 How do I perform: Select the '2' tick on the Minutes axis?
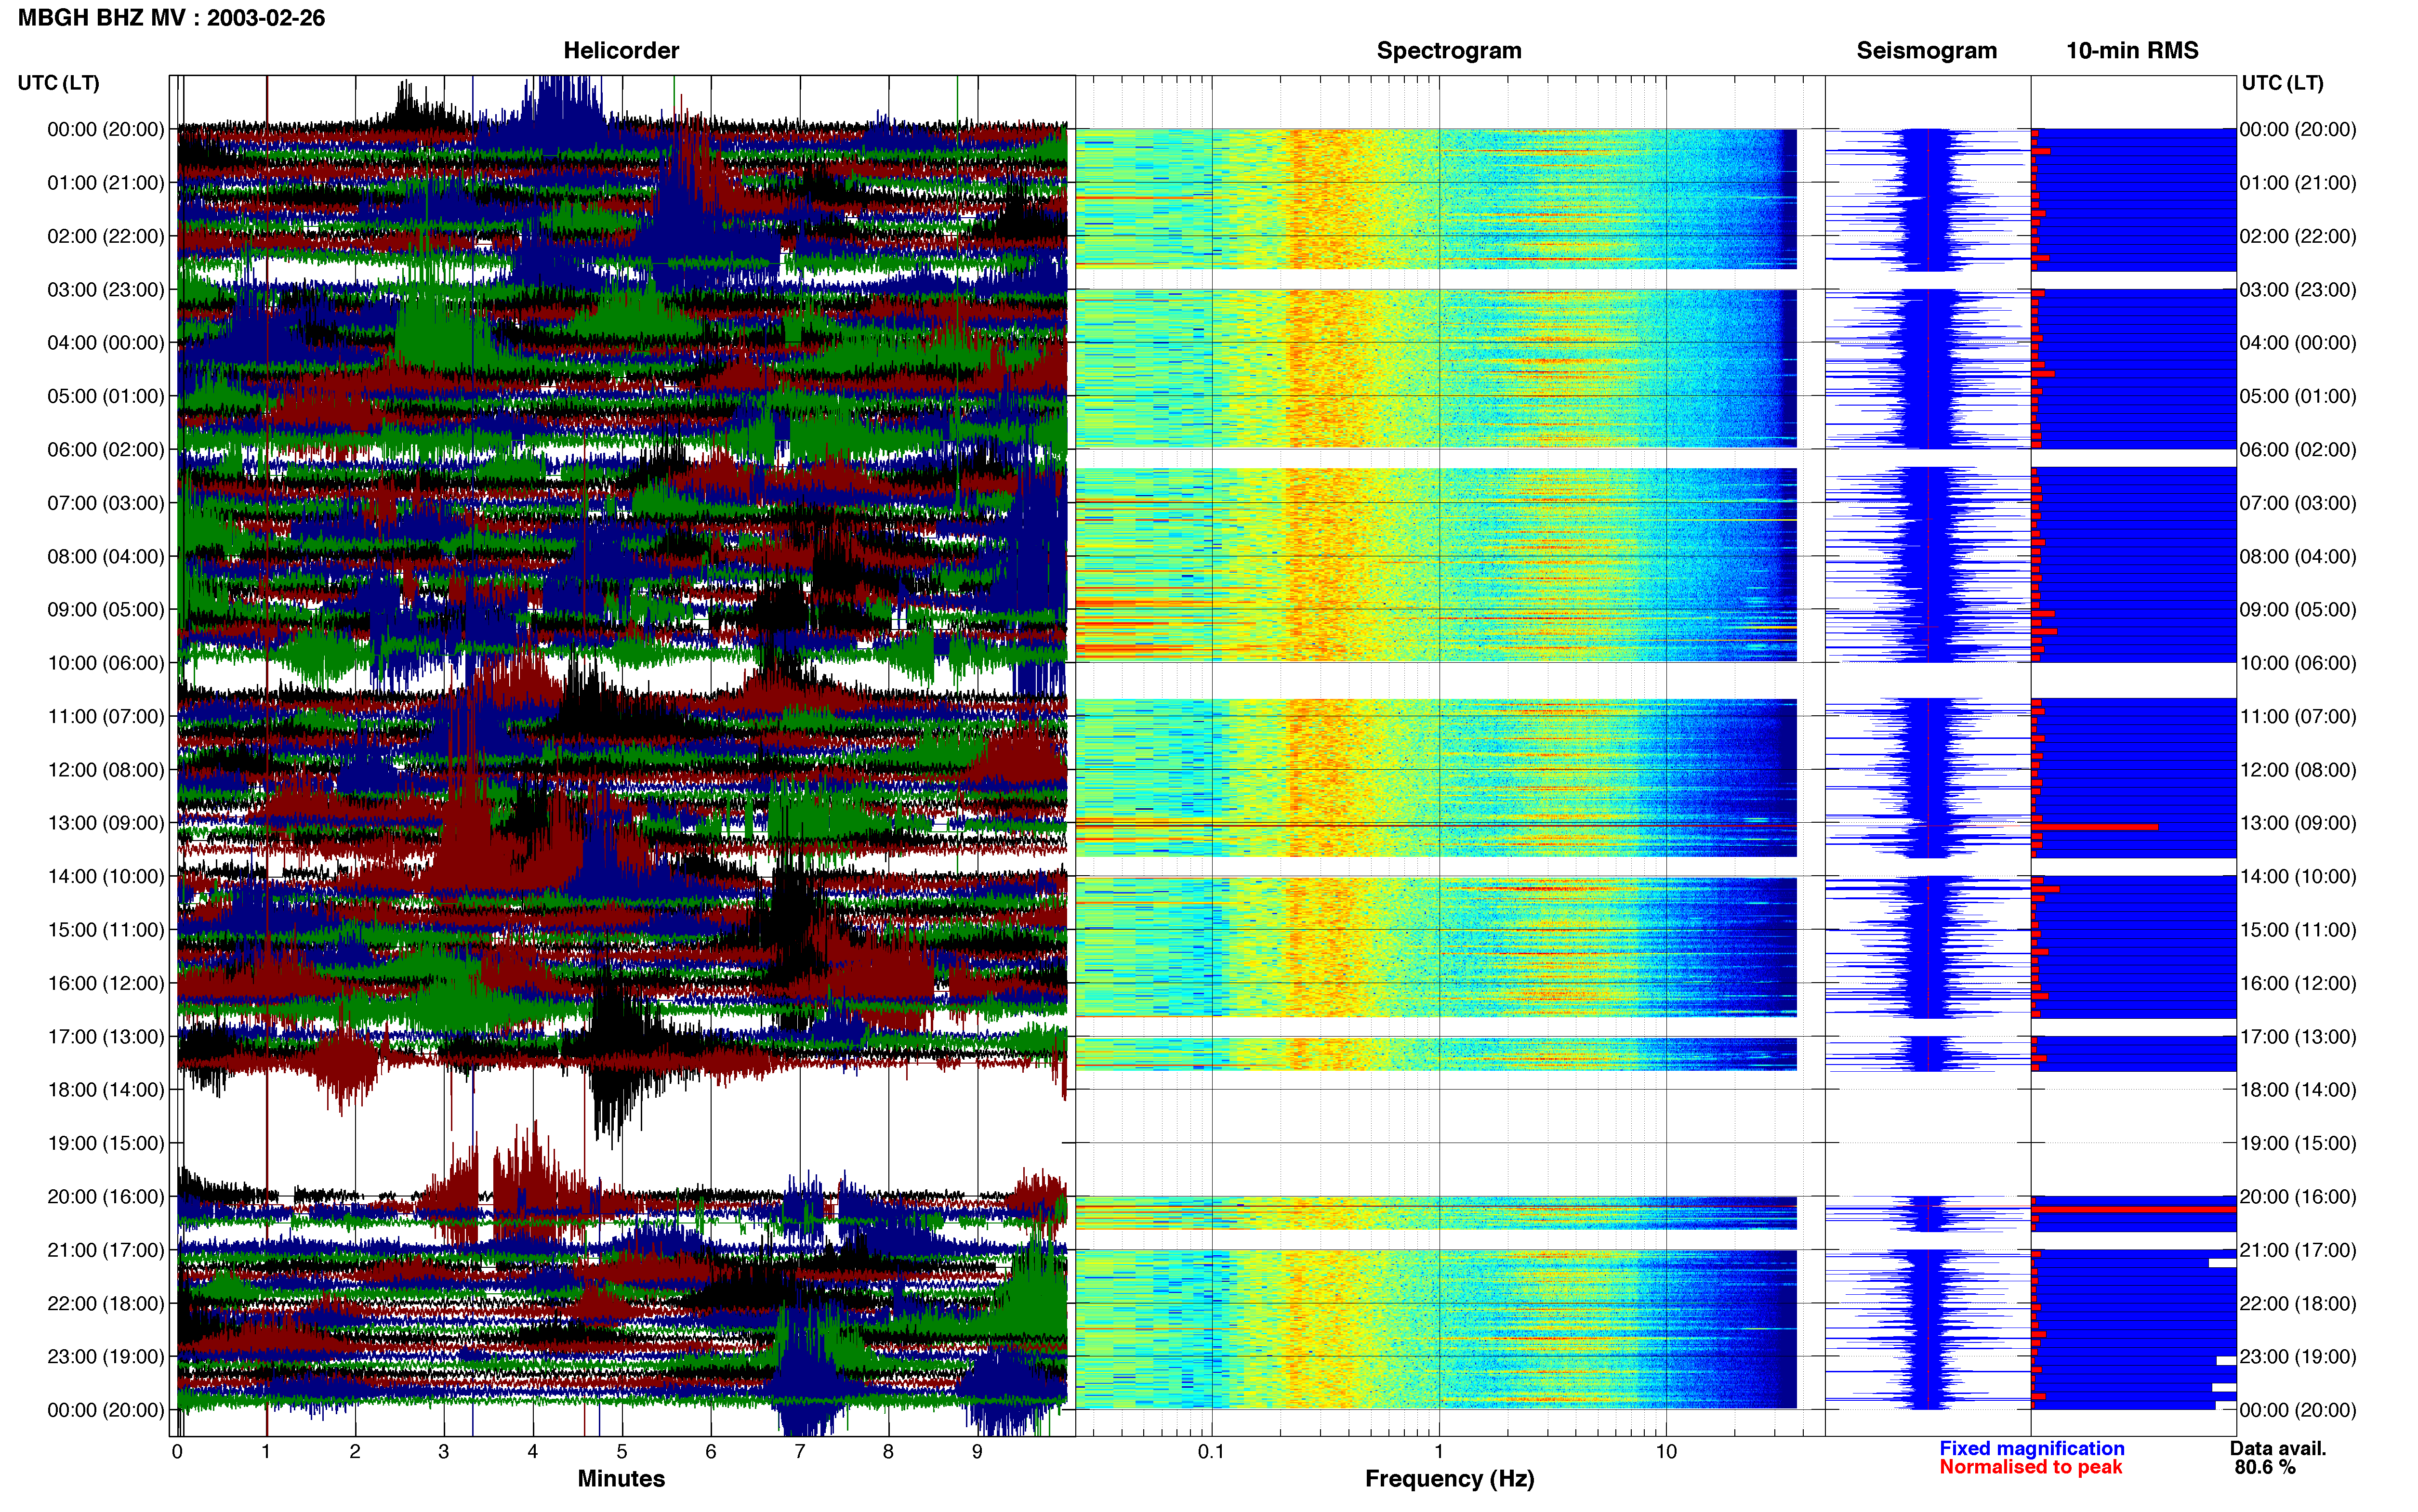(355, 1452)
